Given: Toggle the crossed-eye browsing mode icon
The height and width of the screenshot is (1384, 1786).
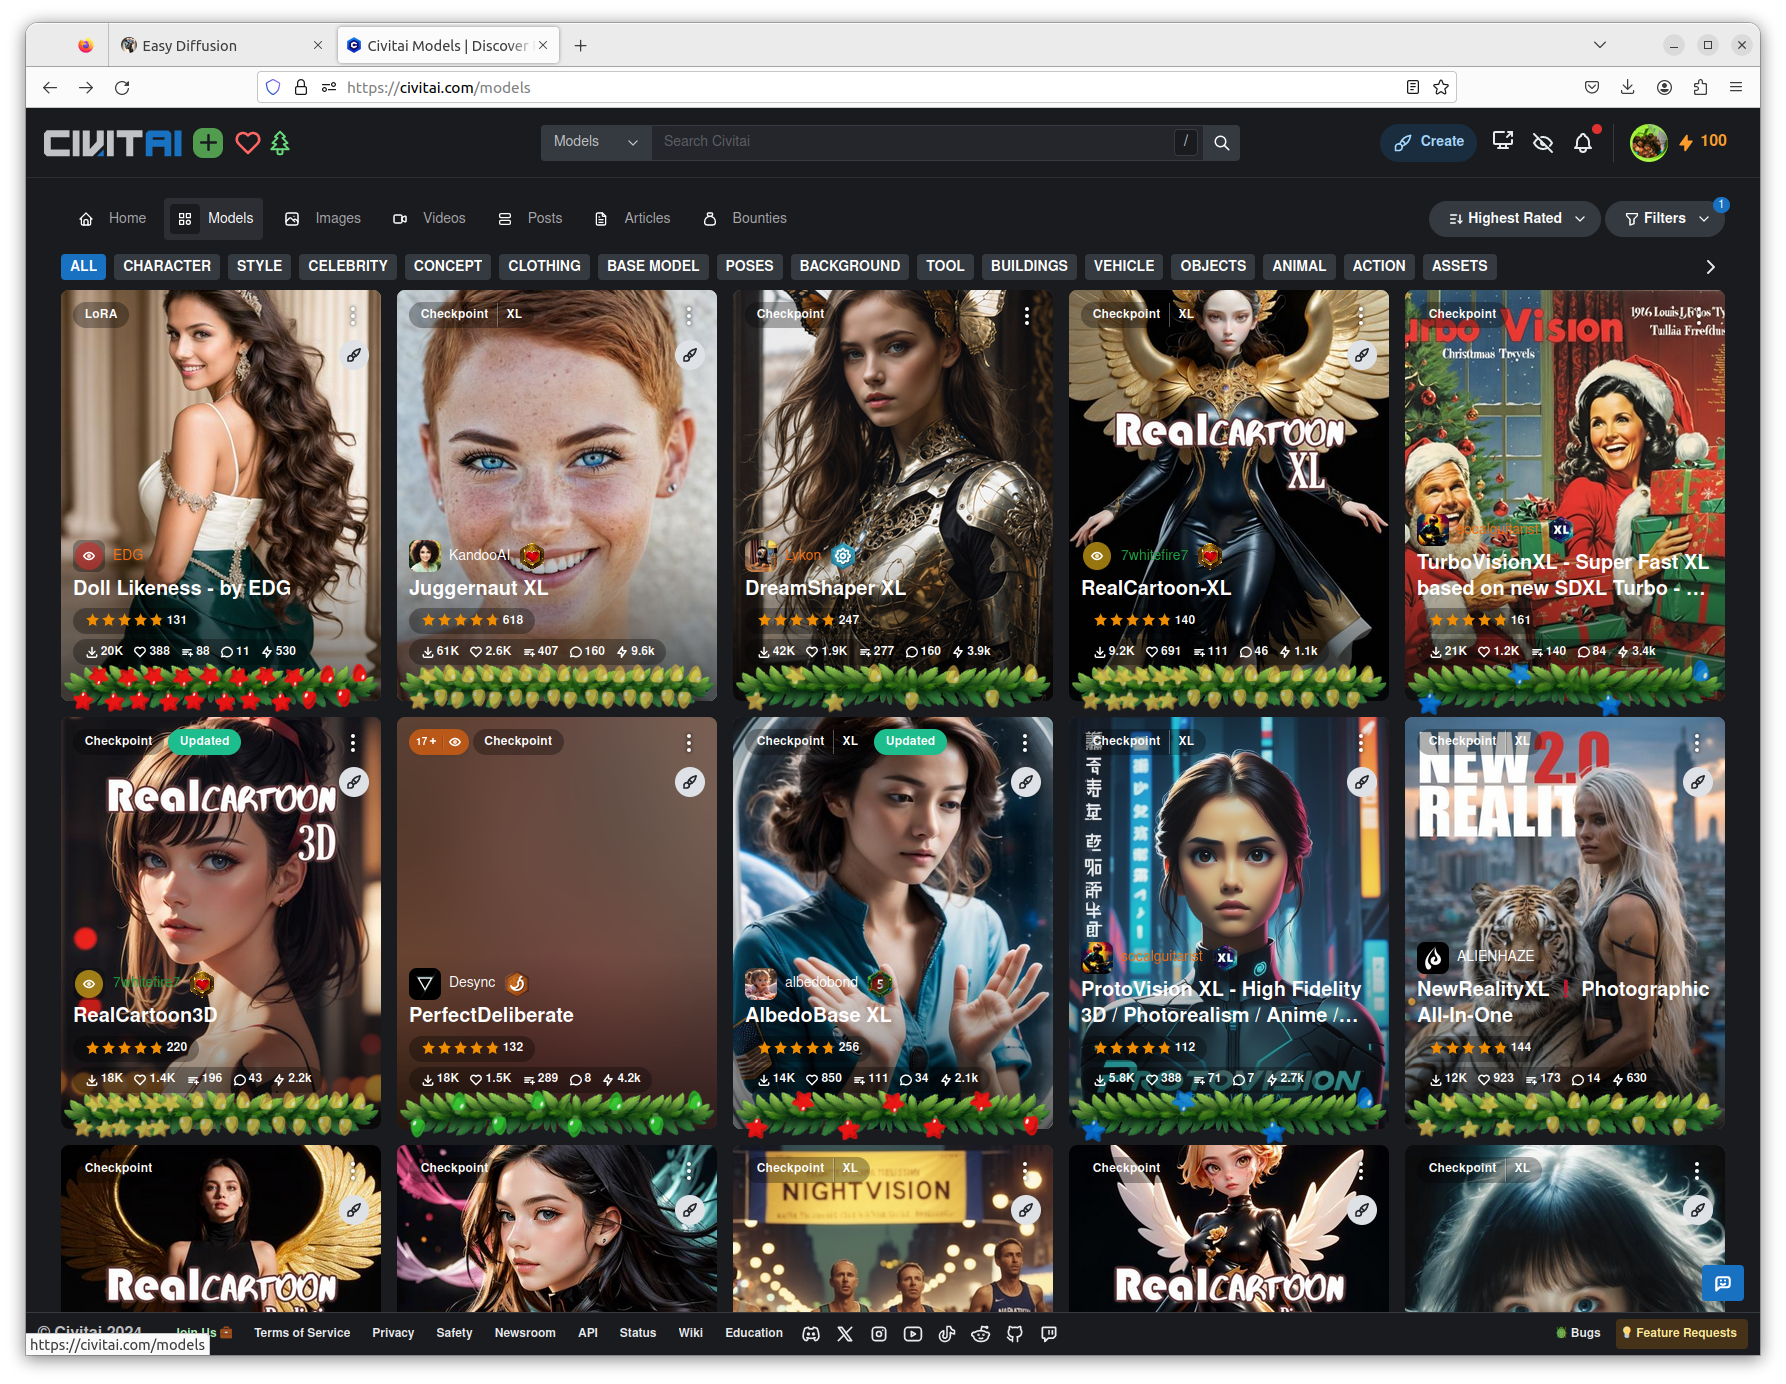Looking at the screenshot, I should [x=1543, y=143].
